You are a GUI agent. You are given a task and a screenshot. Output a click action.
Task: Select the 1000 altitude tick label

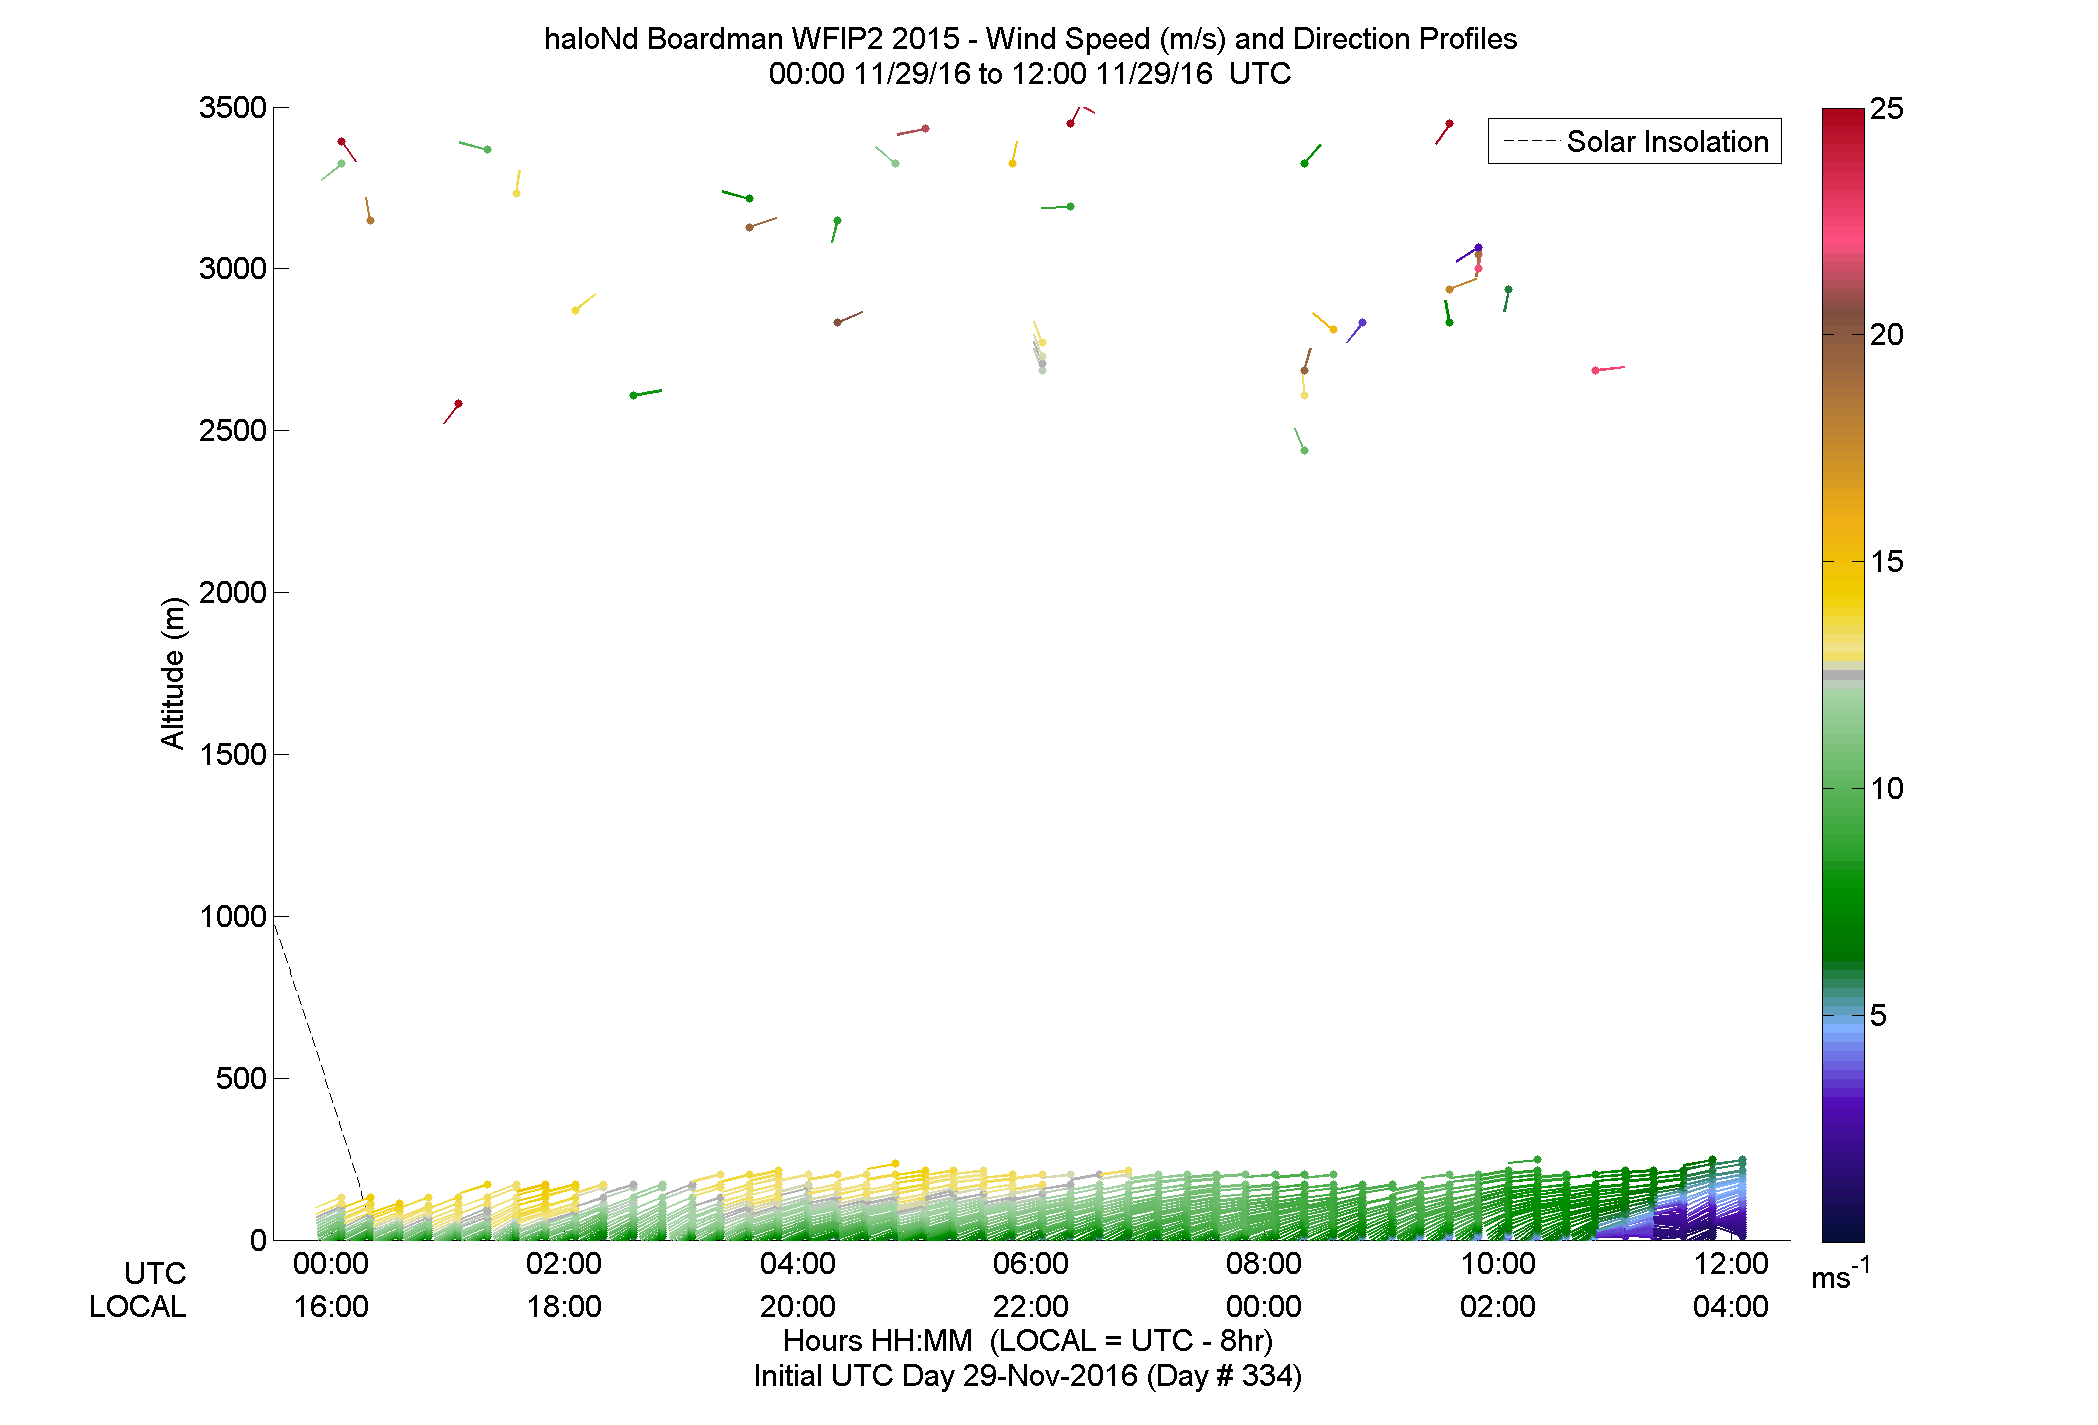[x=233, y=917]
